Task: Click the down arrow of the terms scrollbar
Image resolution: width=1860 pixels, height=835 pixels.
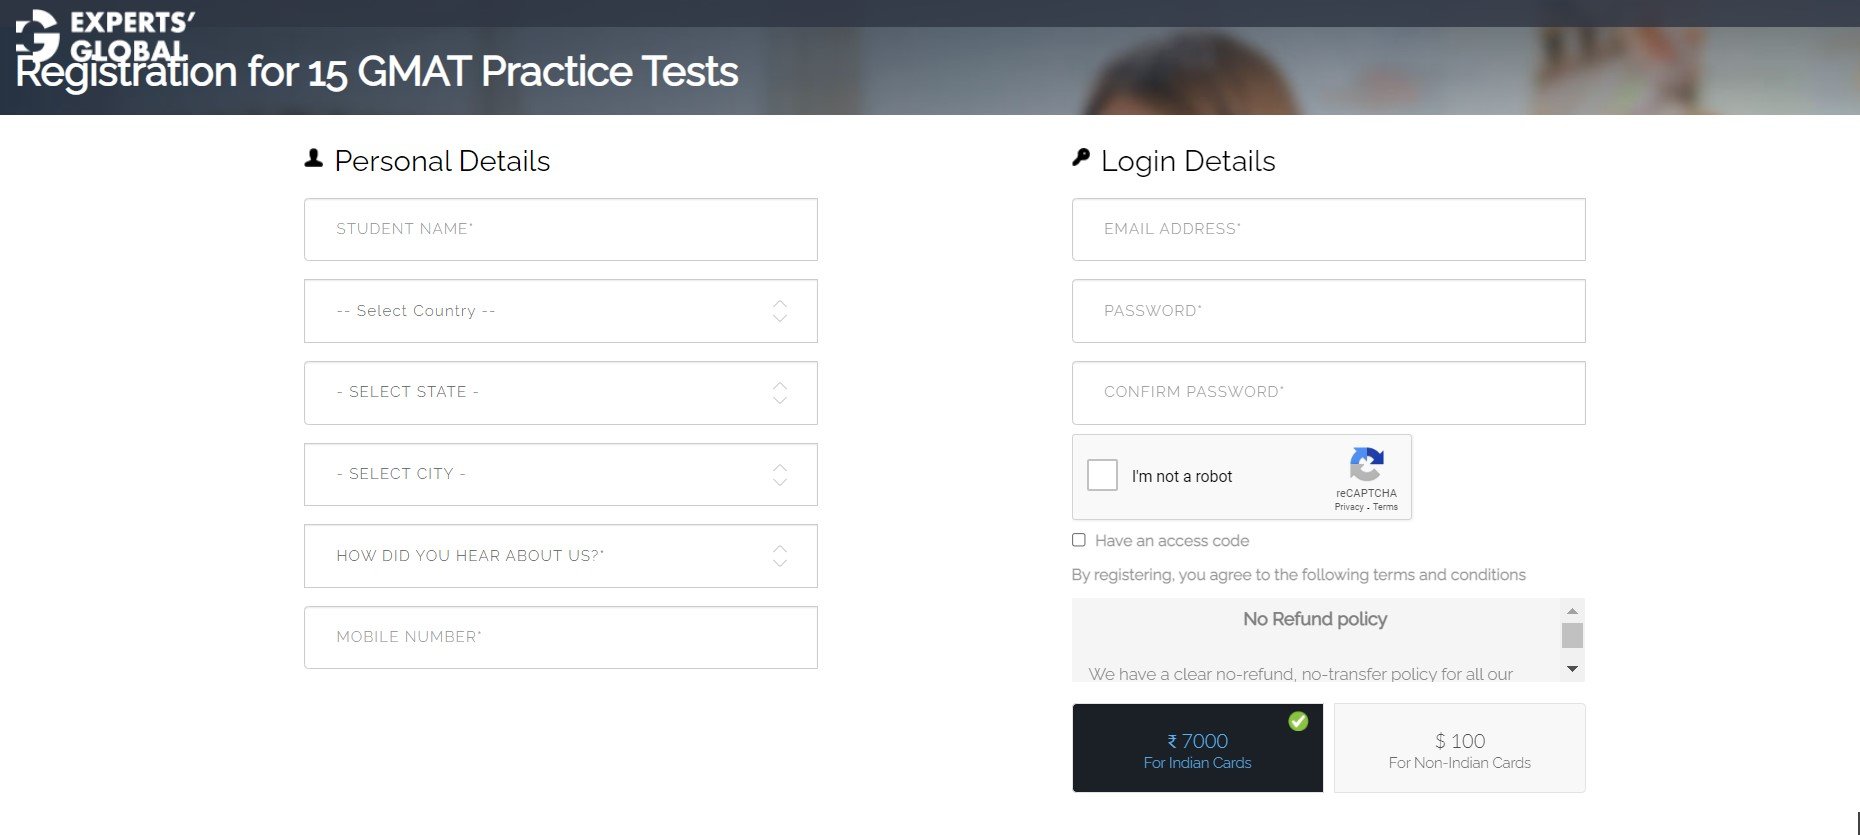Action: point(1571,670)
